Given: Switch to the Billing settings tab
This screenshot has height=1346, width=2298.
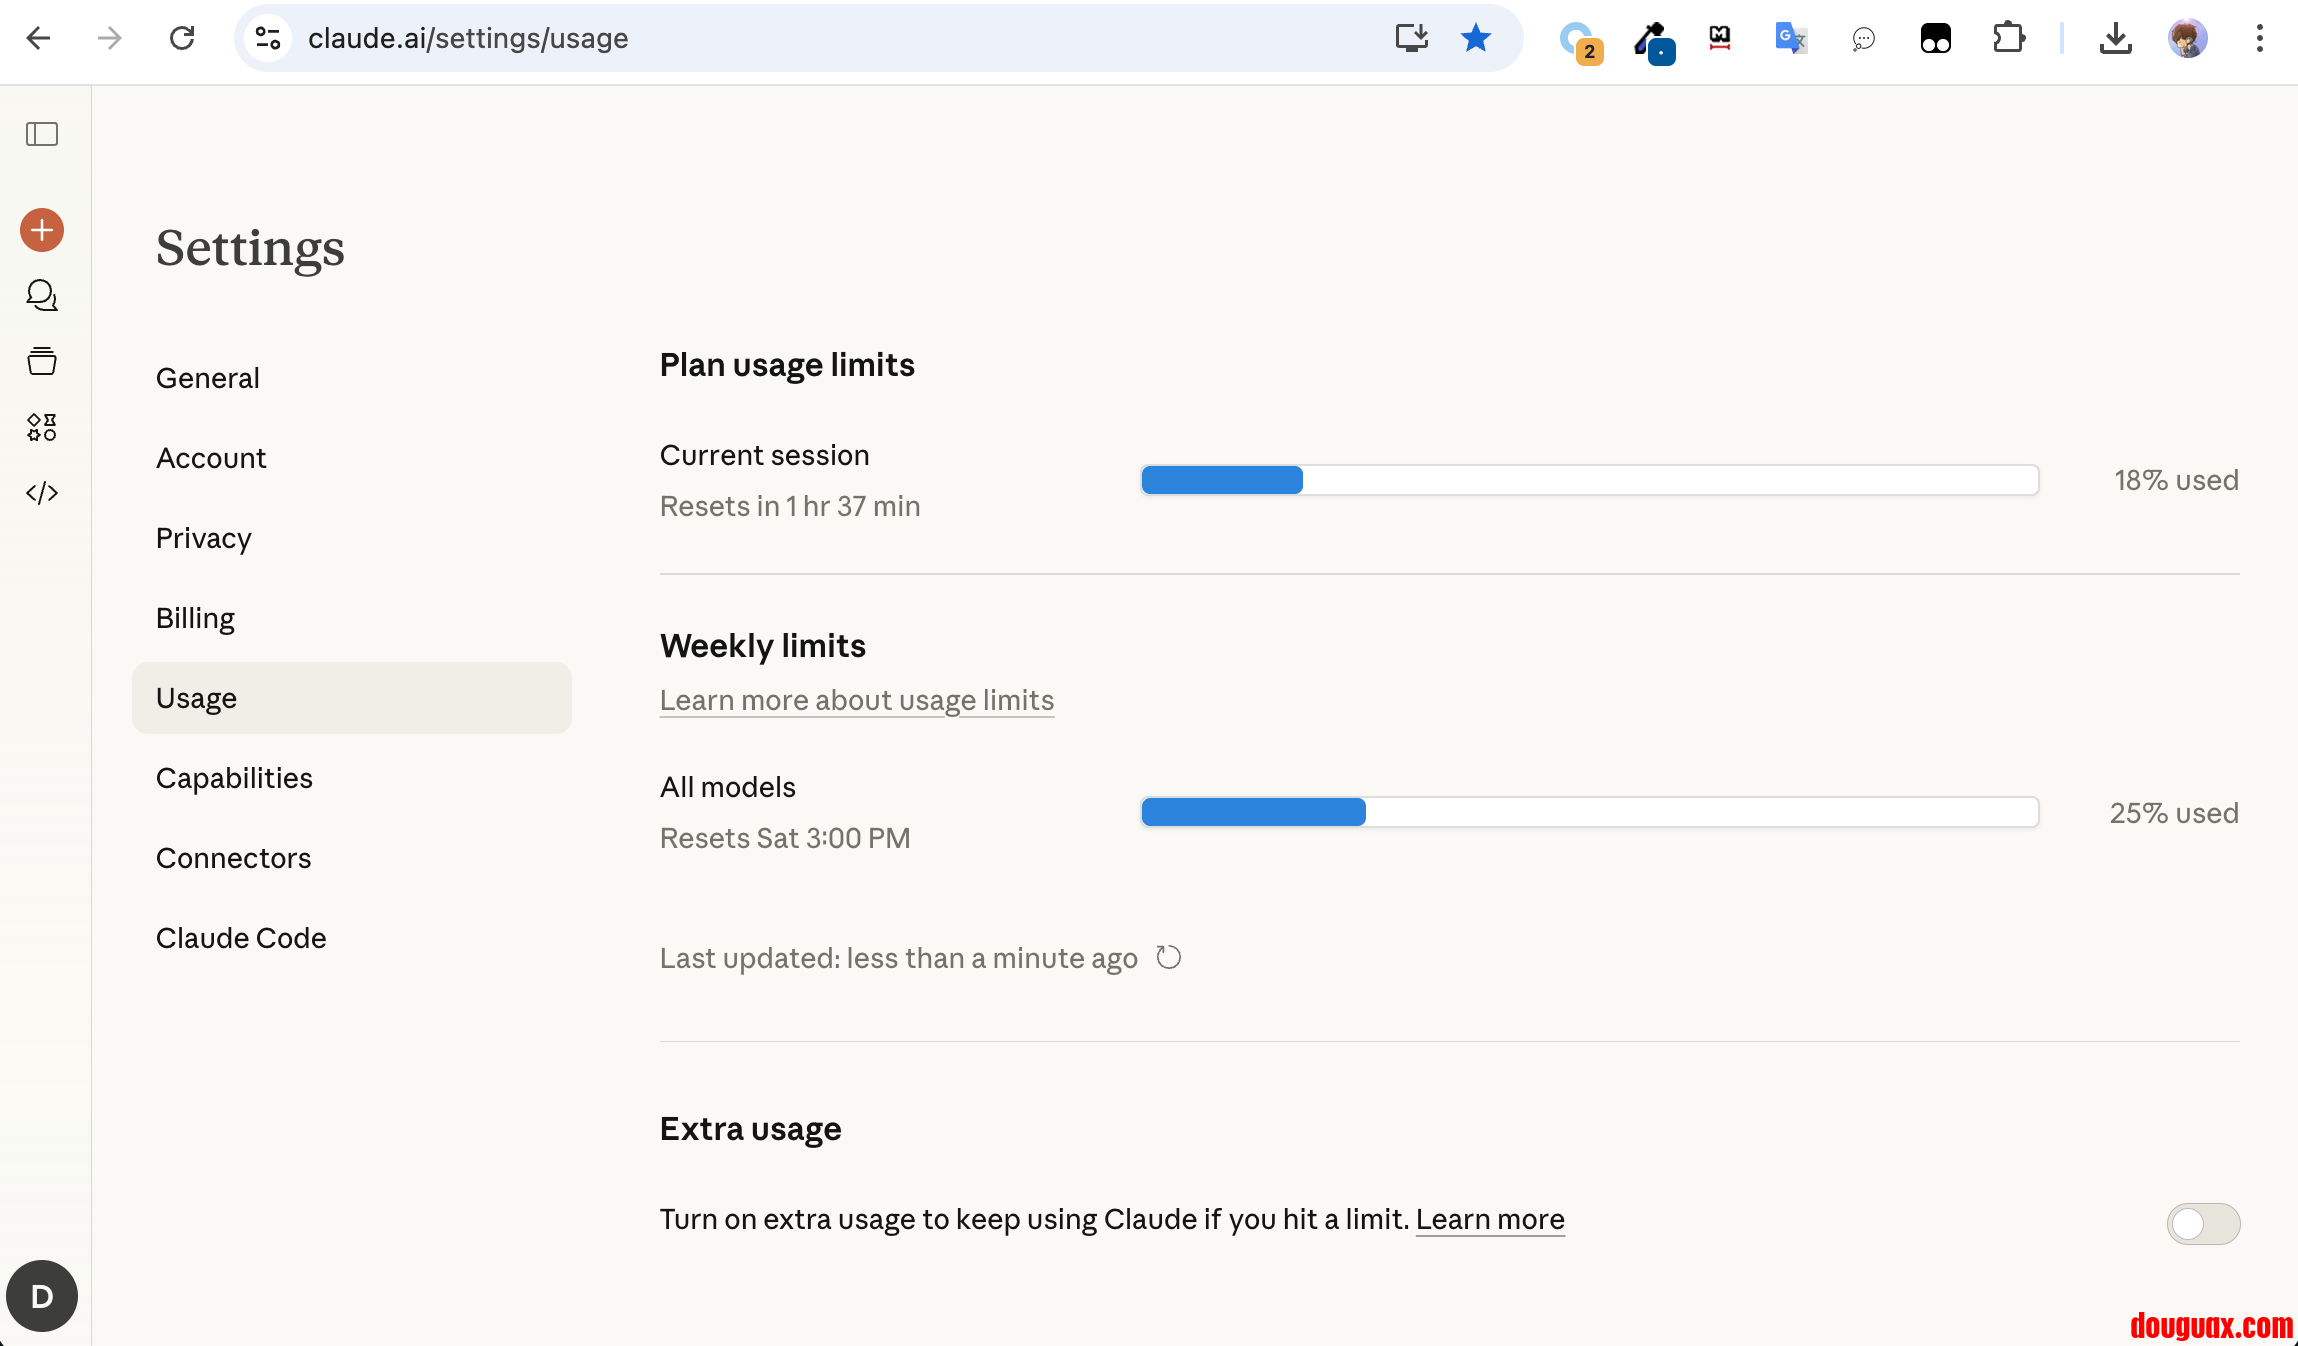Looking at the screenshot, I should (x=196, y=618).
